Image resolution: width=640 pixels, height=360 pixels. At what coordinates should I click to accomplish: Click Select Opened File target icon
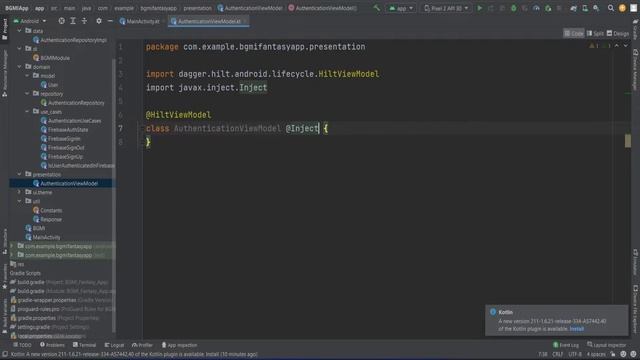(61, 21)
